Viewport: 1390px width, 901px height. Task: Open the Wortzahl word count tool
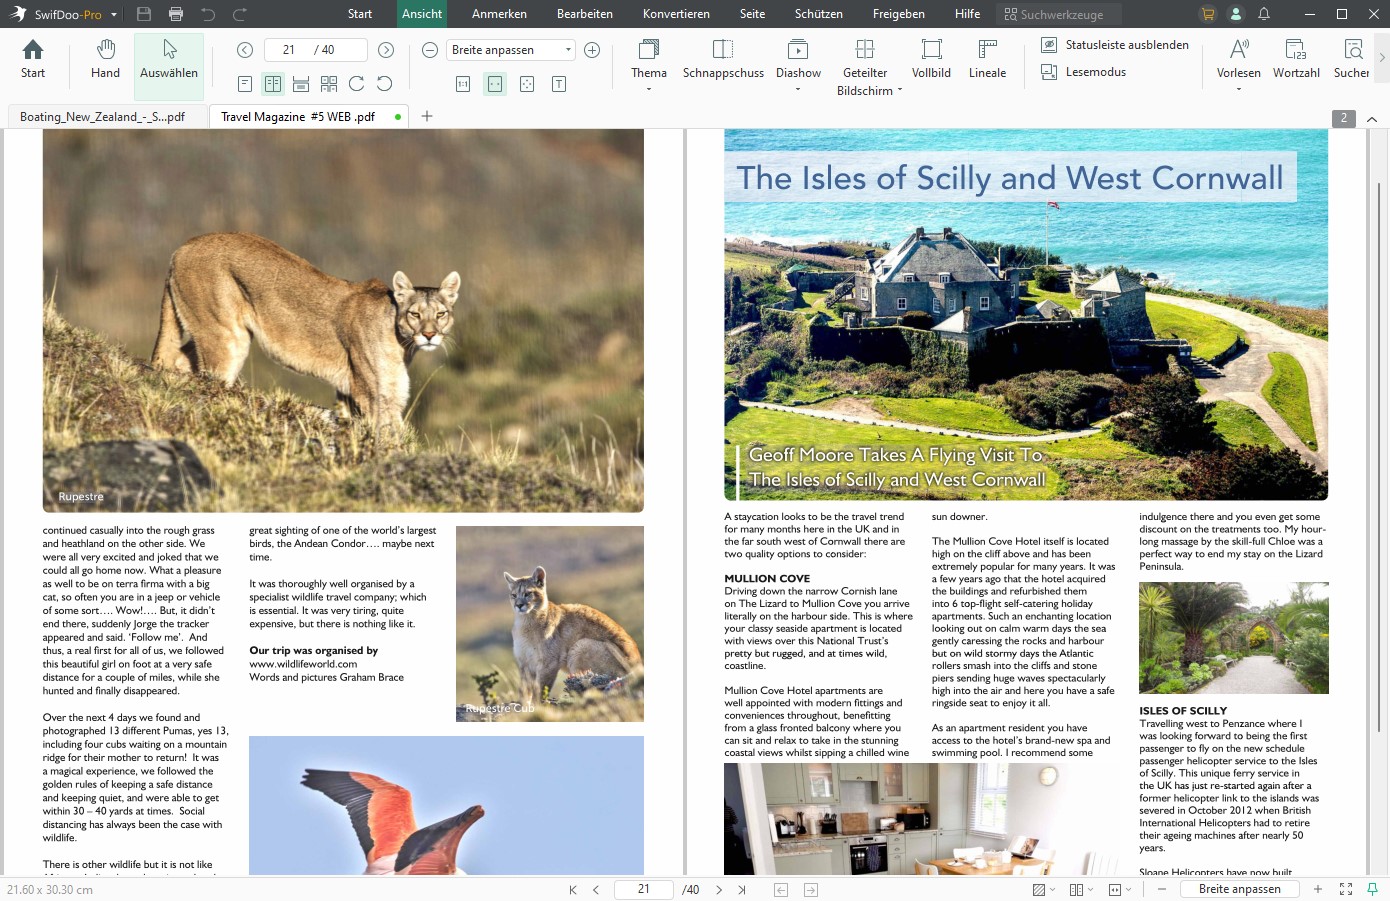click(x=1296, y=59)
